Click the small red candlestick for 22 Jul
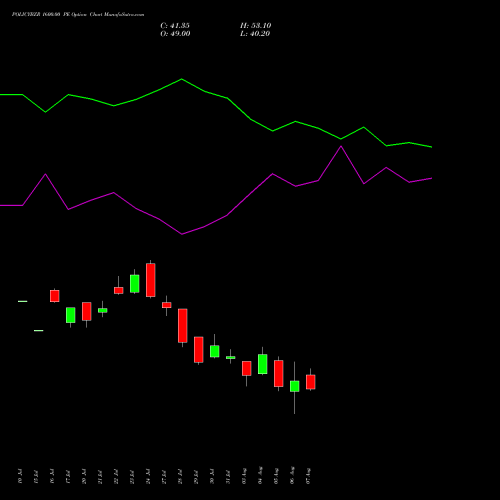The height and width of the screenshot is (500, 500). 119,290
